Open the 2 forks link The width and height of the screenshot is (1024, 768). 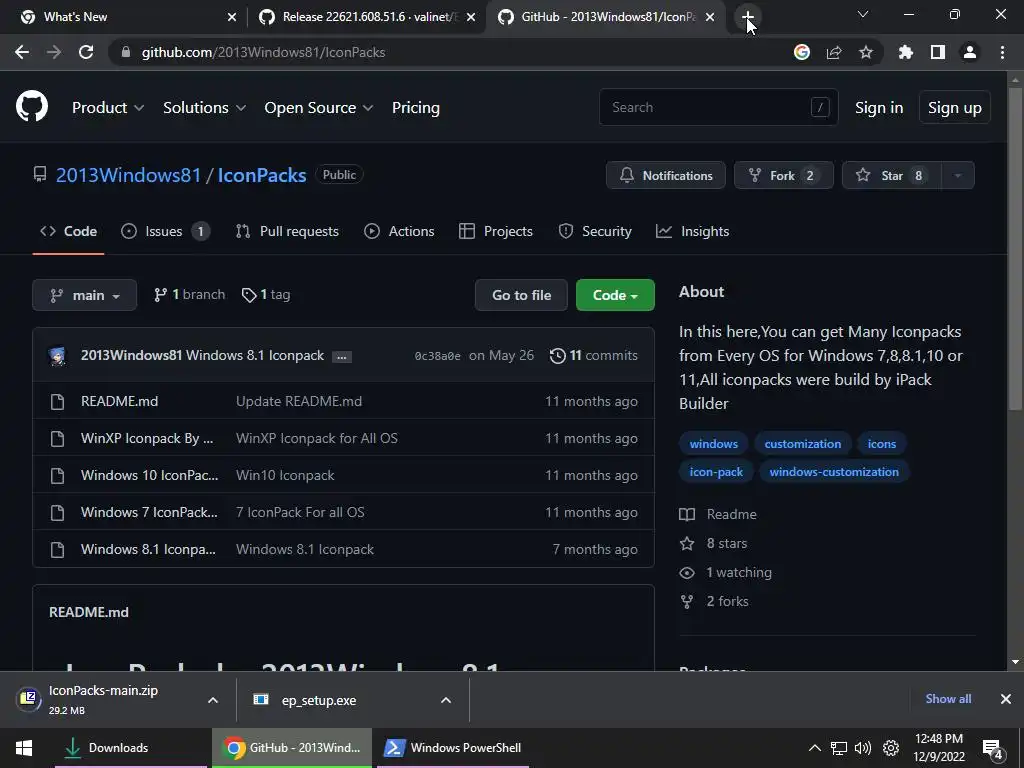714,601
